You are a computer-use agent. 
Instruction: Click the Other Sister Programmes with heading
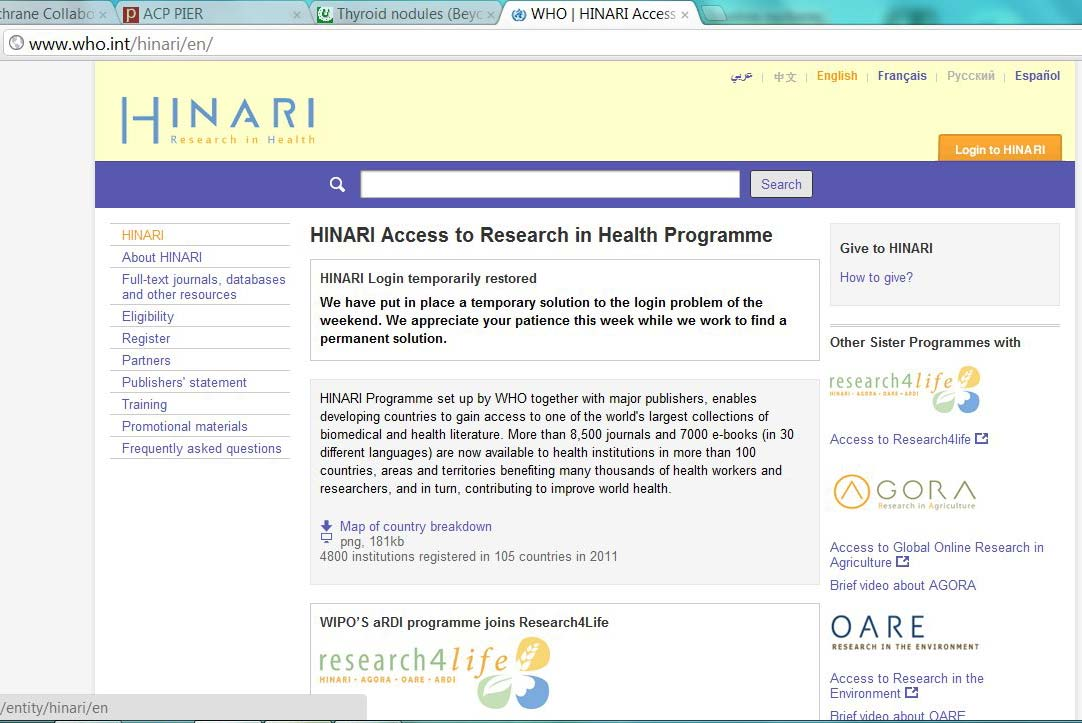(925, 343)
